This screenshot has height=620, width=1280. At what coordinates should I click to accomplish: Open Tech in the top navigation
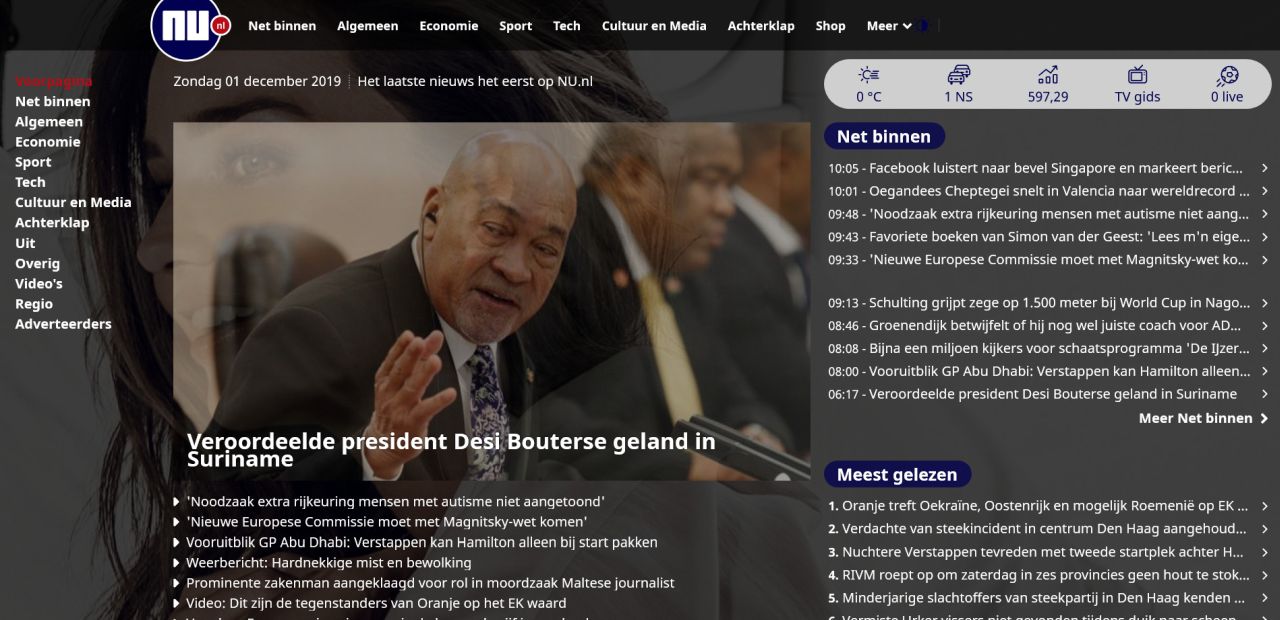pos(567,26)
